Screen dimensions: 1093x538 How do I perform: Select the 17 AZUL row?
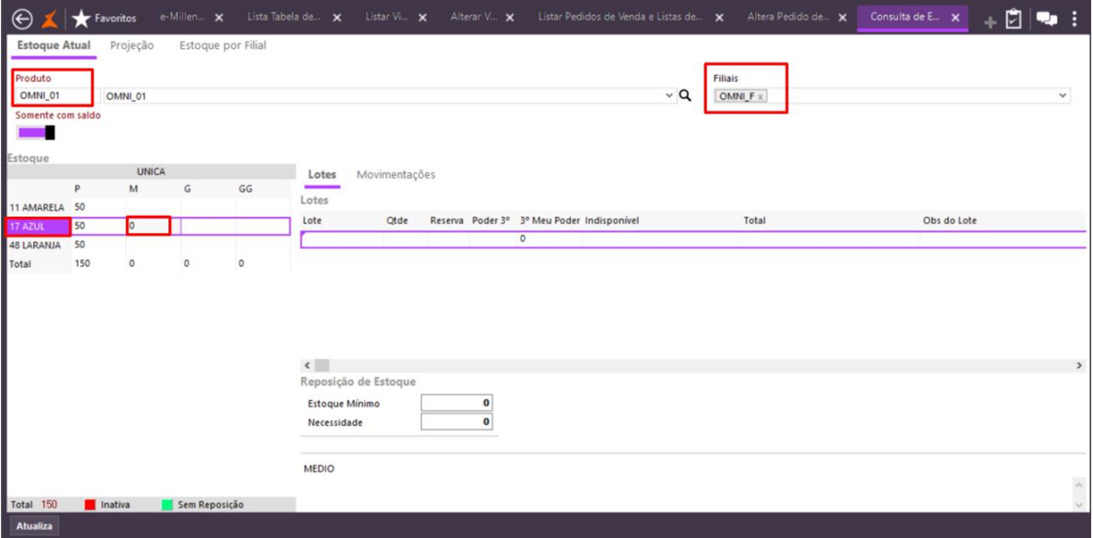pos(148,226)
